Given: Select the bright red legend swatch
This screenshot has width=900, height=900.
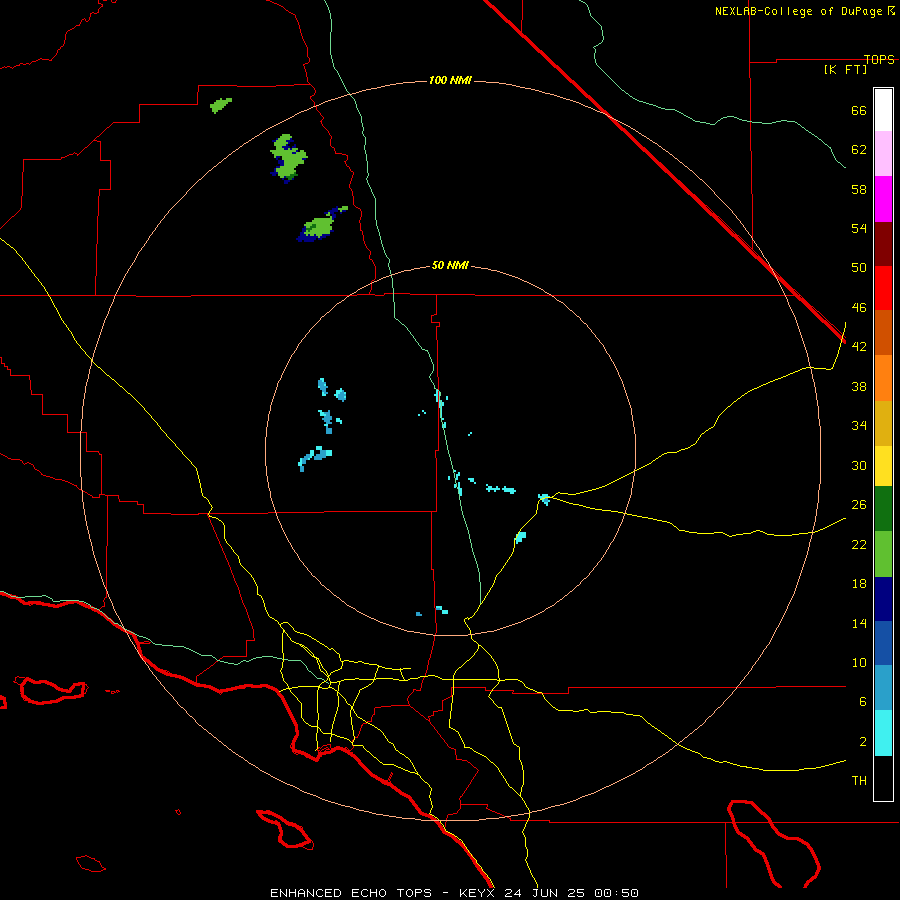Looking at the screenshot, I should pos(883,288).
